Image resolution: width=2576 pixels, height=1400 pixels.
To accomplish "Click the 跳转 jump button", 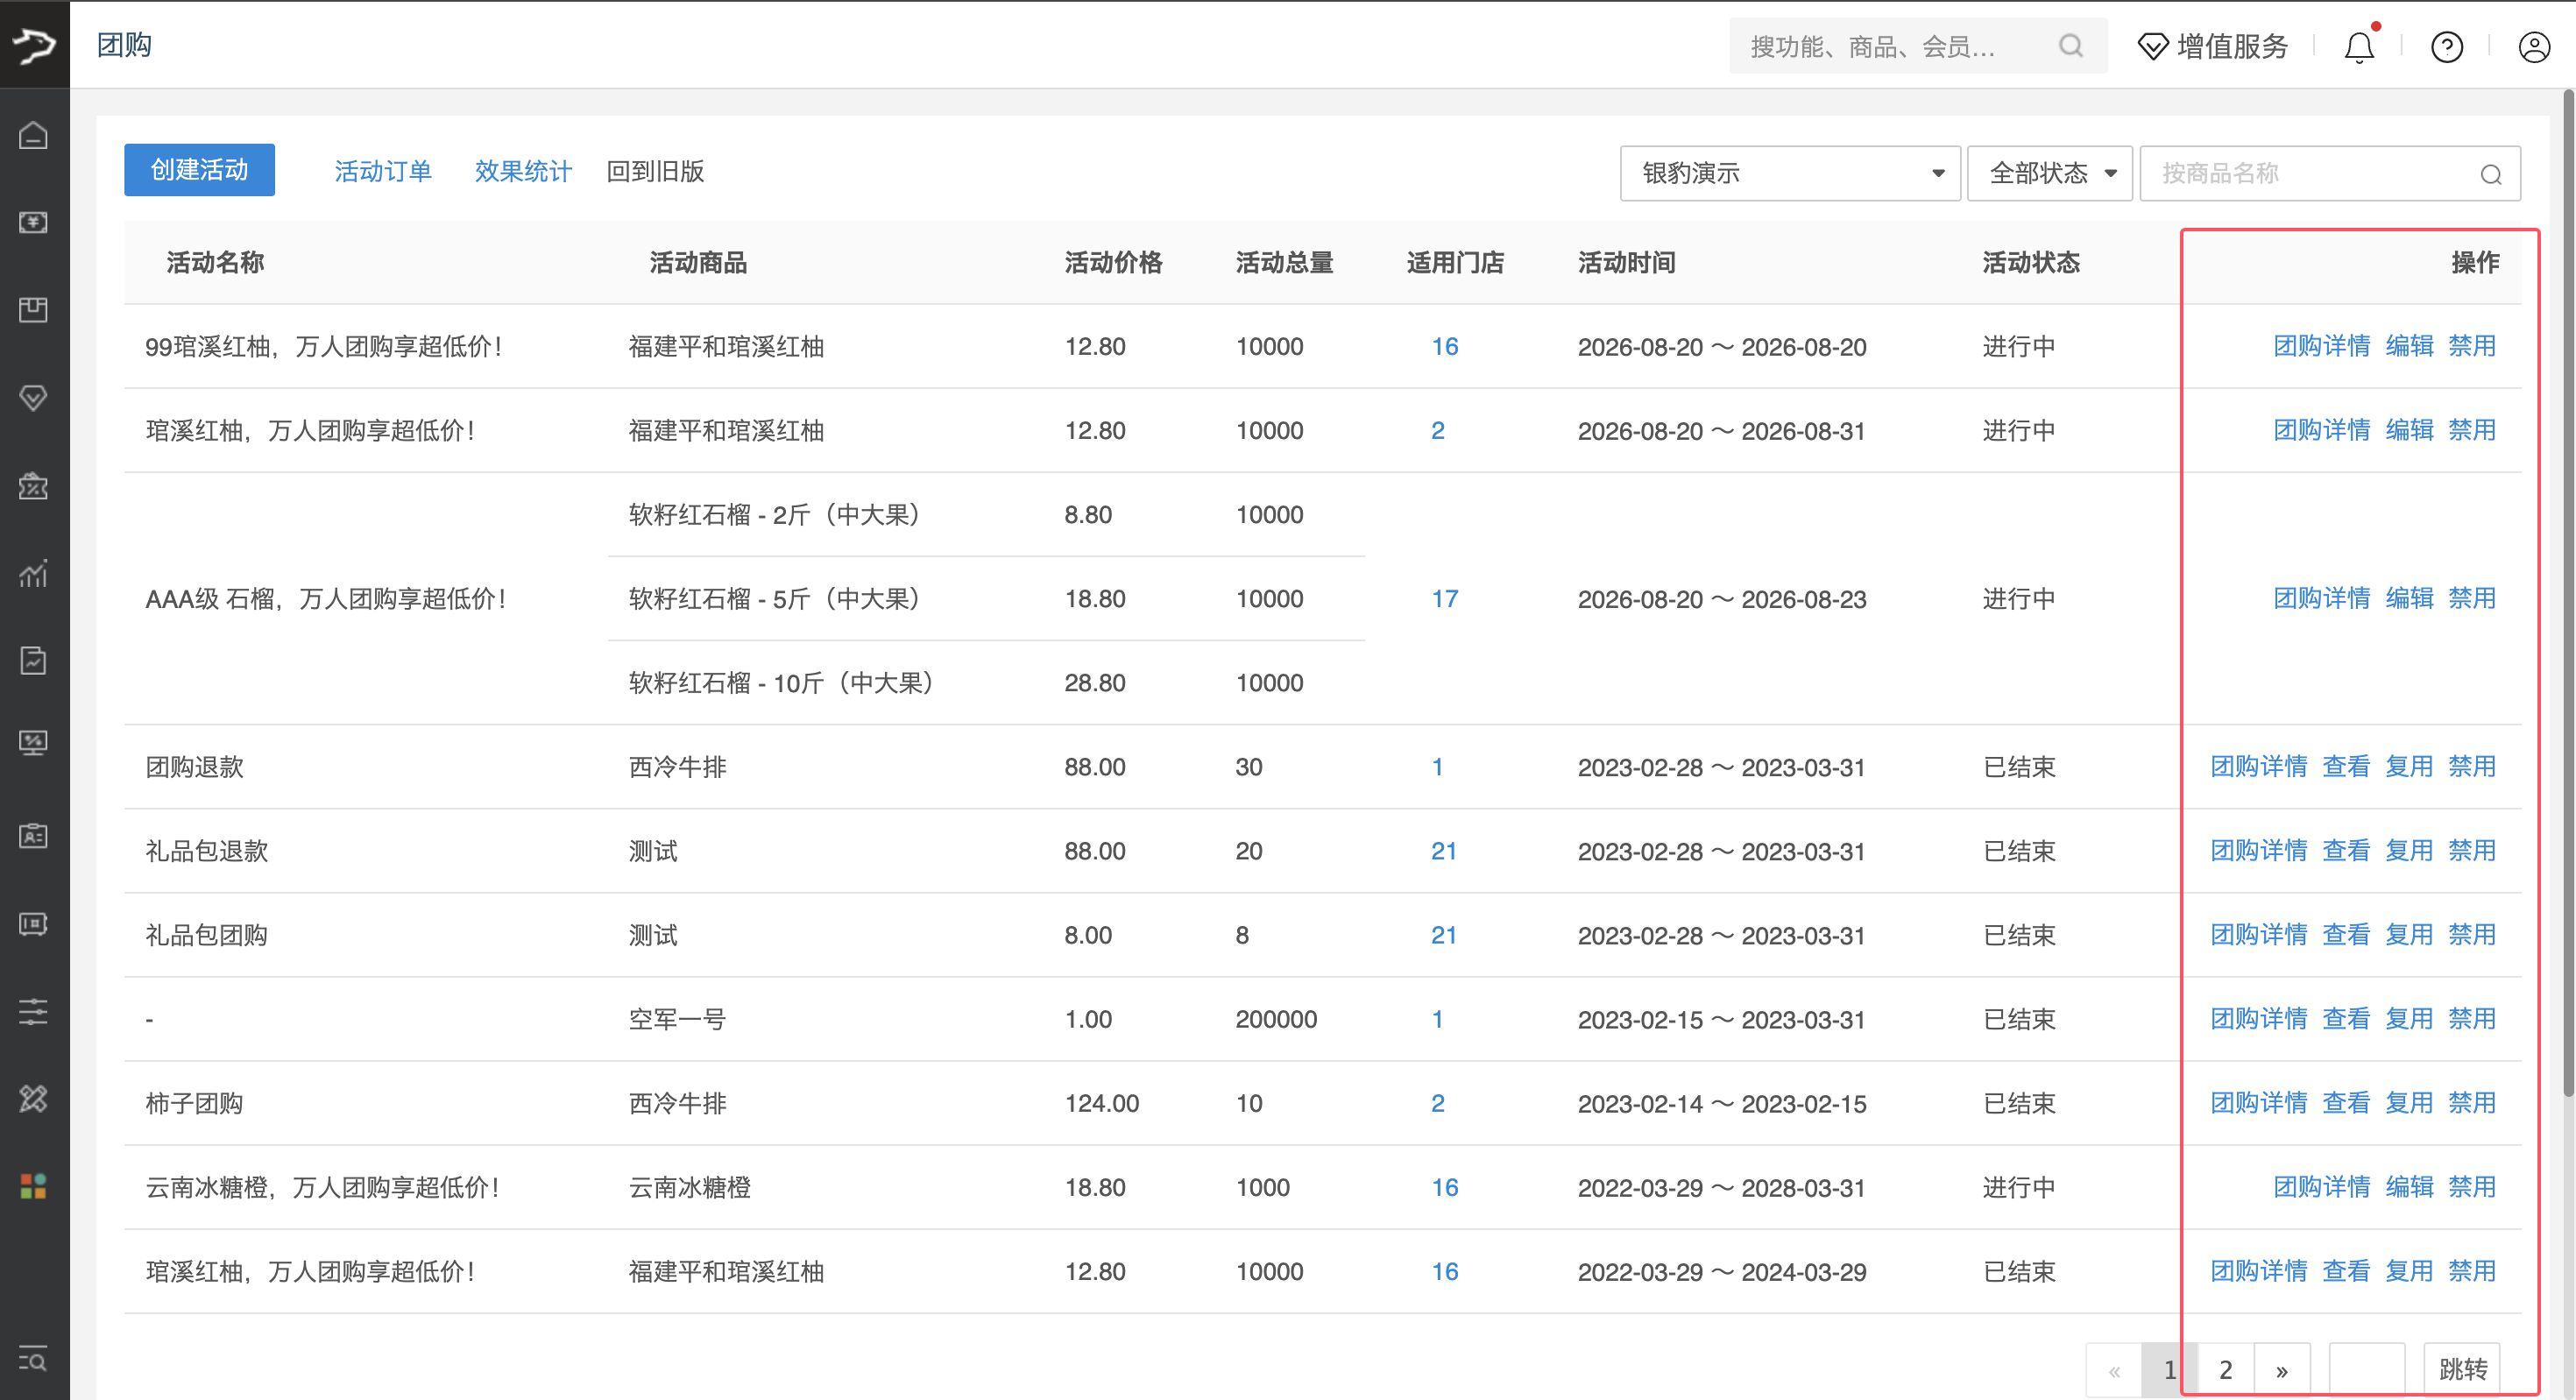I will pos(2462,1370).
